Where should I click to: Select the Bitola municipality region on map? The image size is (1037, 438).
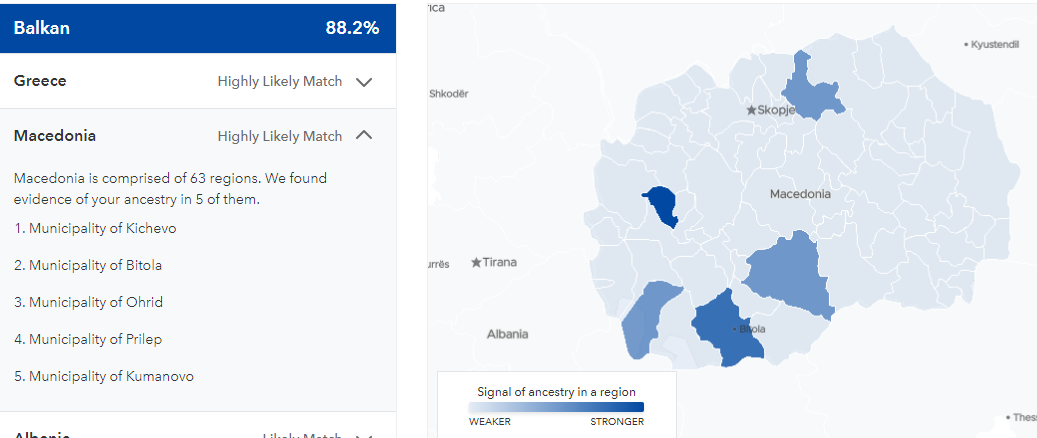tap(727, 328)
